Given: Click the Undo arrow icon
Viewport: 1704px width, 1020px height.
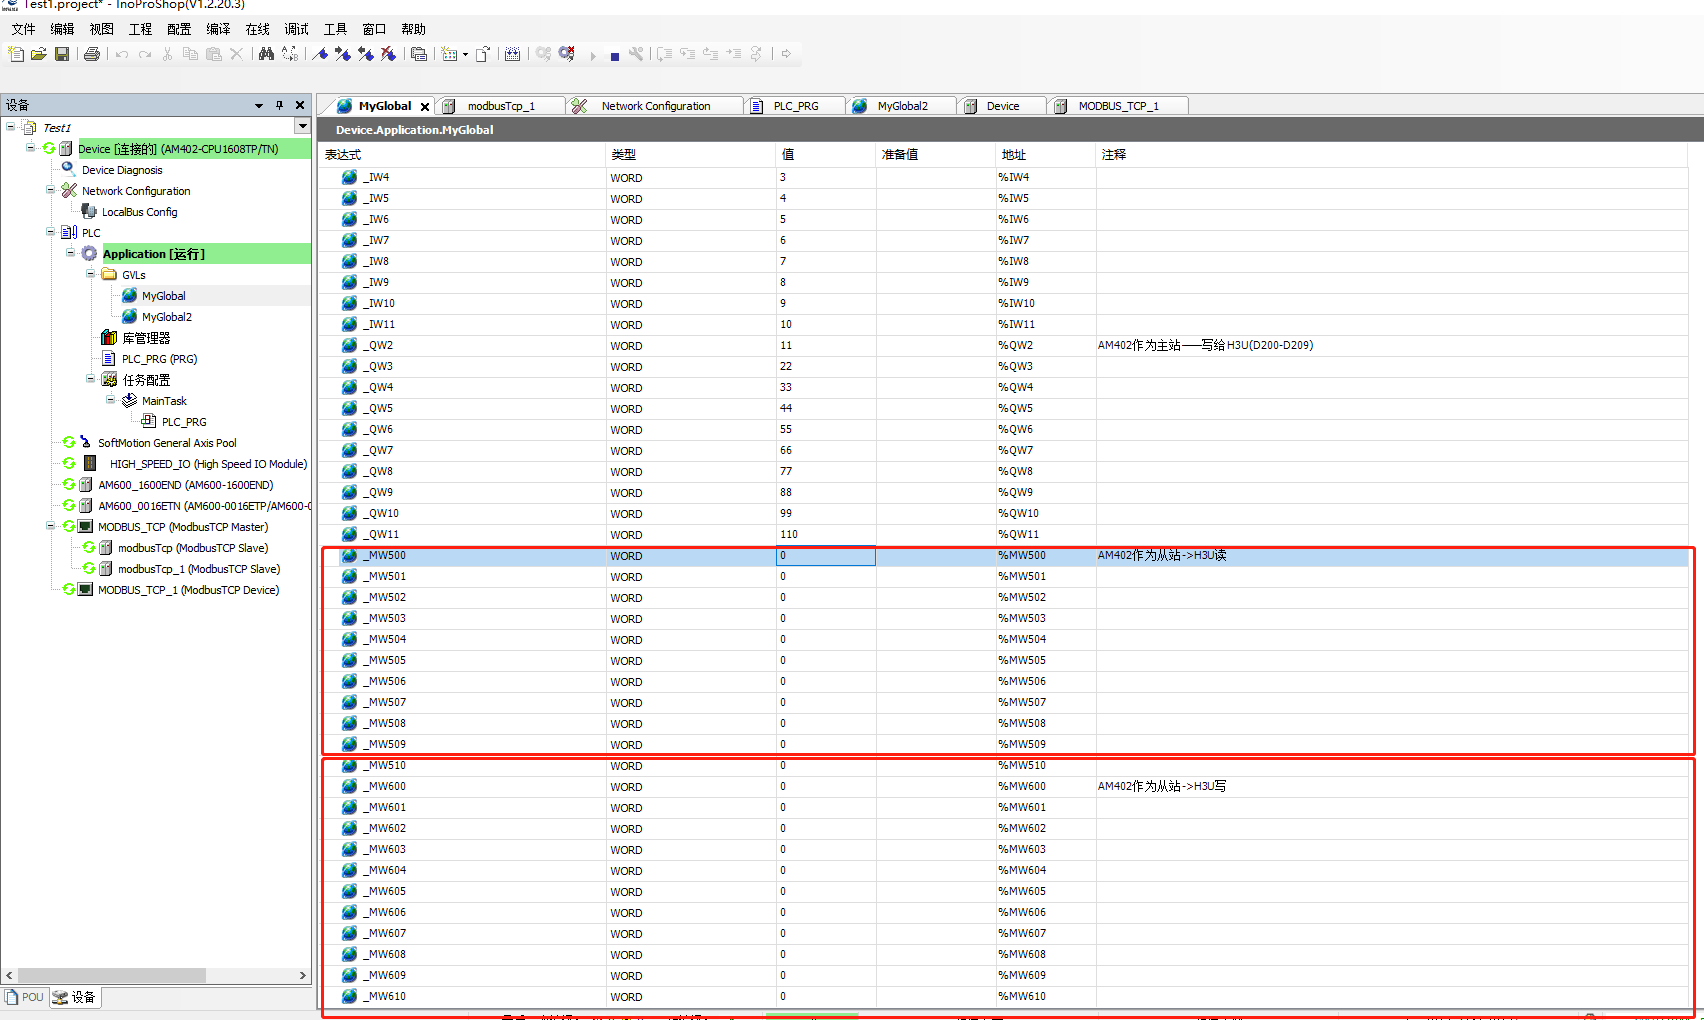Looking at the screenshot, I should pyautogui.click(x=122, y=54).
